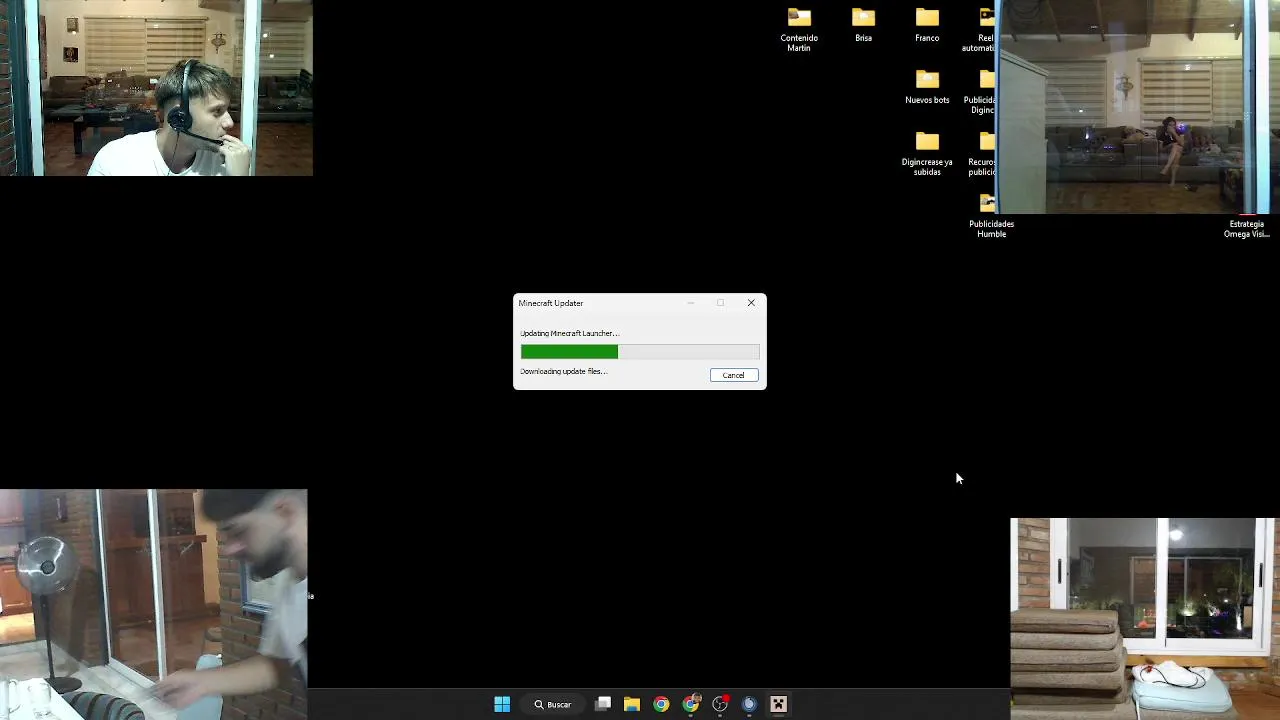Screen dimensions: 1280x720
Task: Open the Windows Start menu
Action: [502, 704]
